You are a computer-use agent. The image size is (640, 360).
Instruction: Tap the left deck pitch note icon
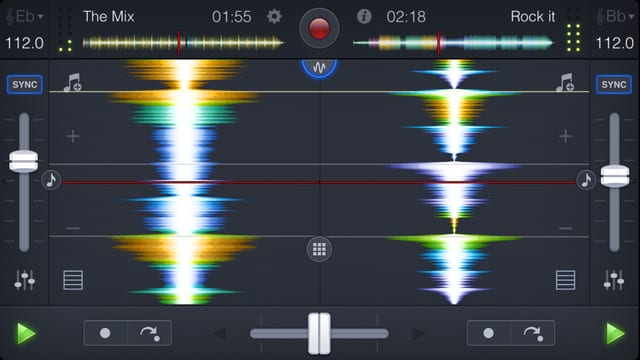click(51, 180)
